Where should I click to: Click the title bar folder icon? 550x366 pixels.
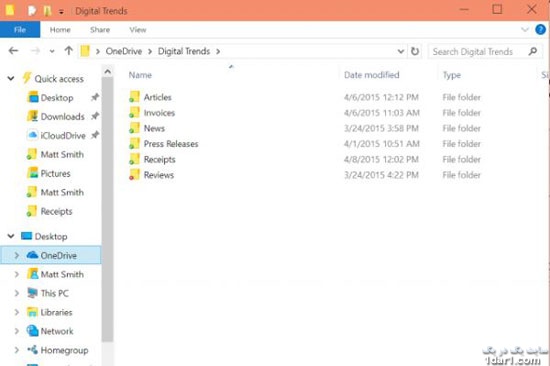[10, 10]
